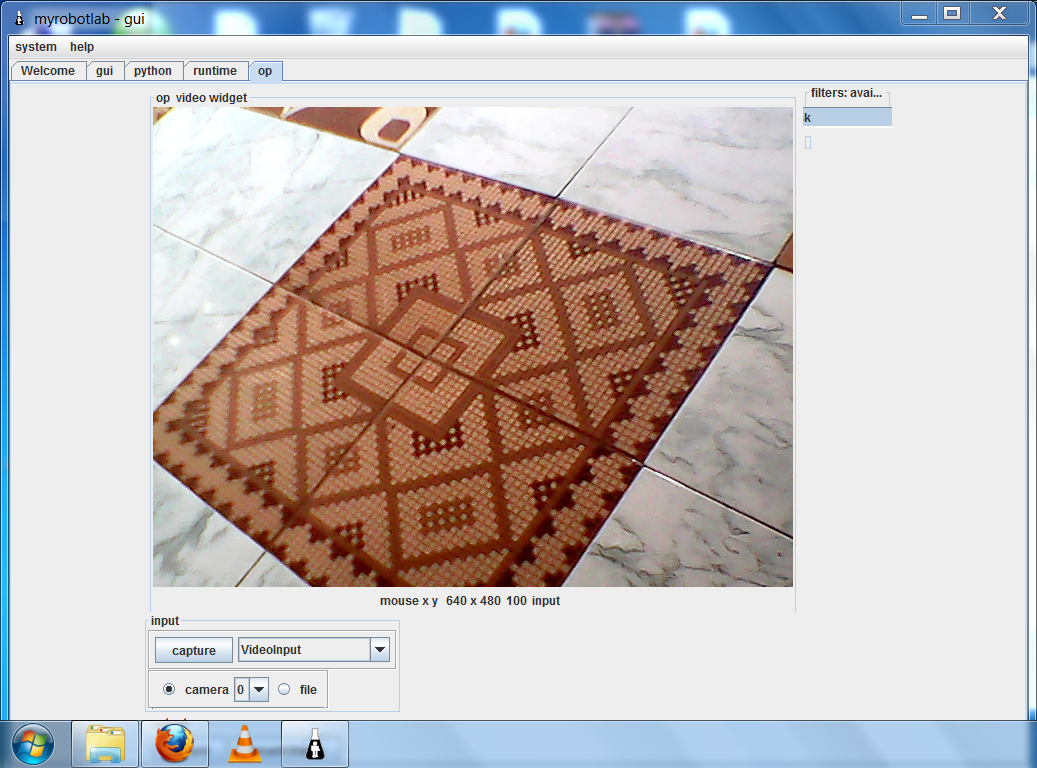Viewport: 1037px width, 768px height.
Task: Switch to the Welcome tab
Action: [x=48, y=71]
